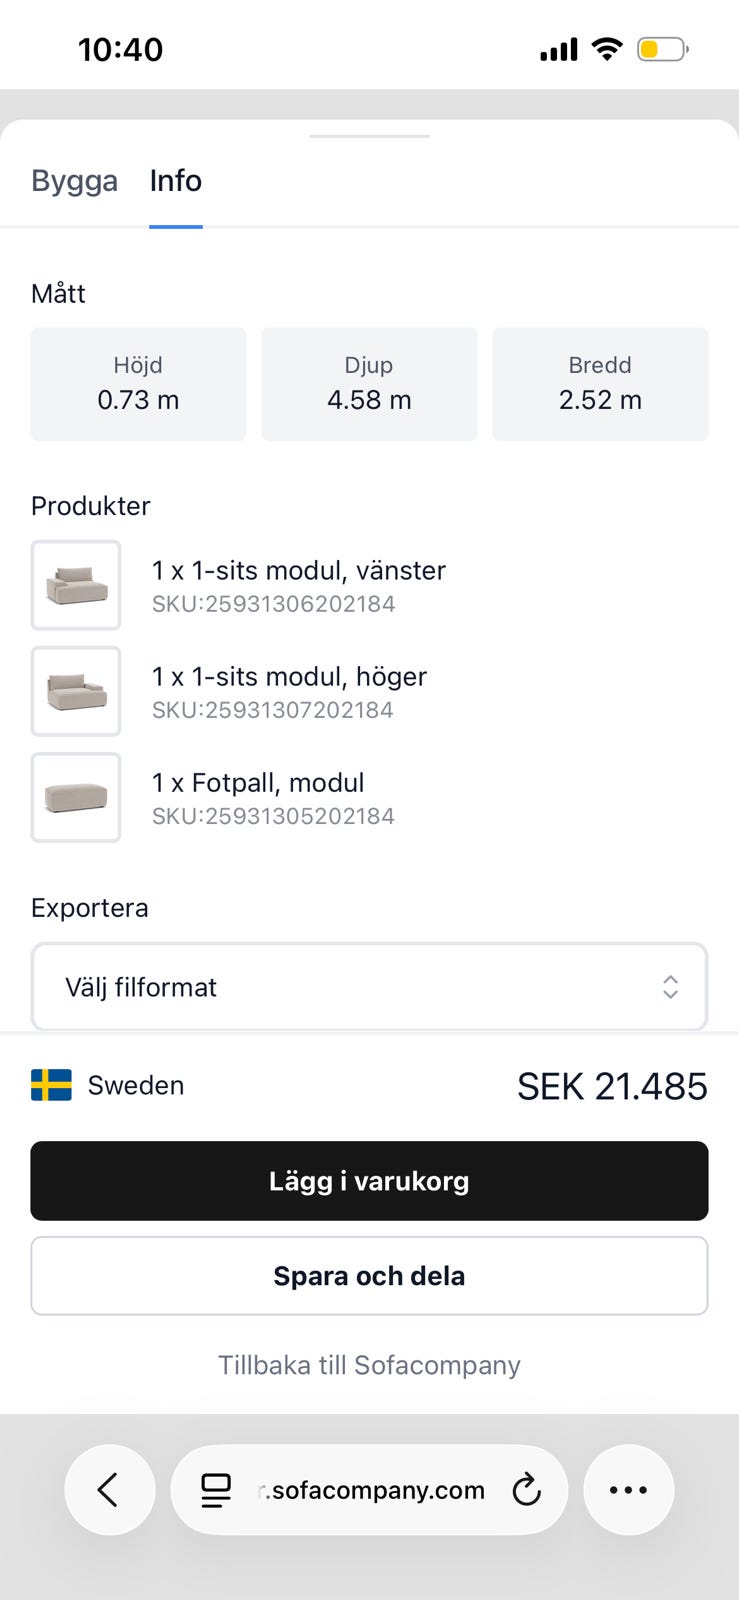Open the browser three-dots menu

pyautogui.click(x=628, y=1490)
